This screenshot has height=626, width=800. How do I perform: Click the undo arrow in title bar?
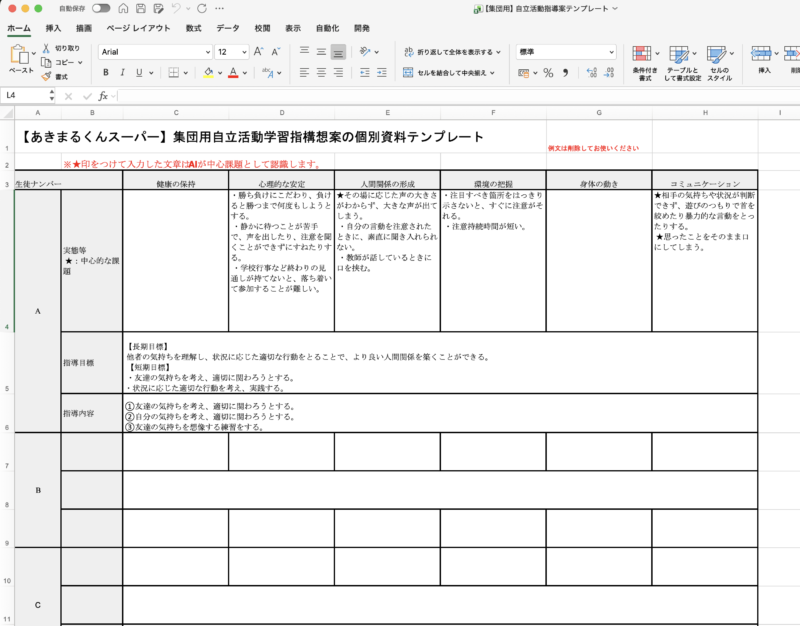coord(175,8)
